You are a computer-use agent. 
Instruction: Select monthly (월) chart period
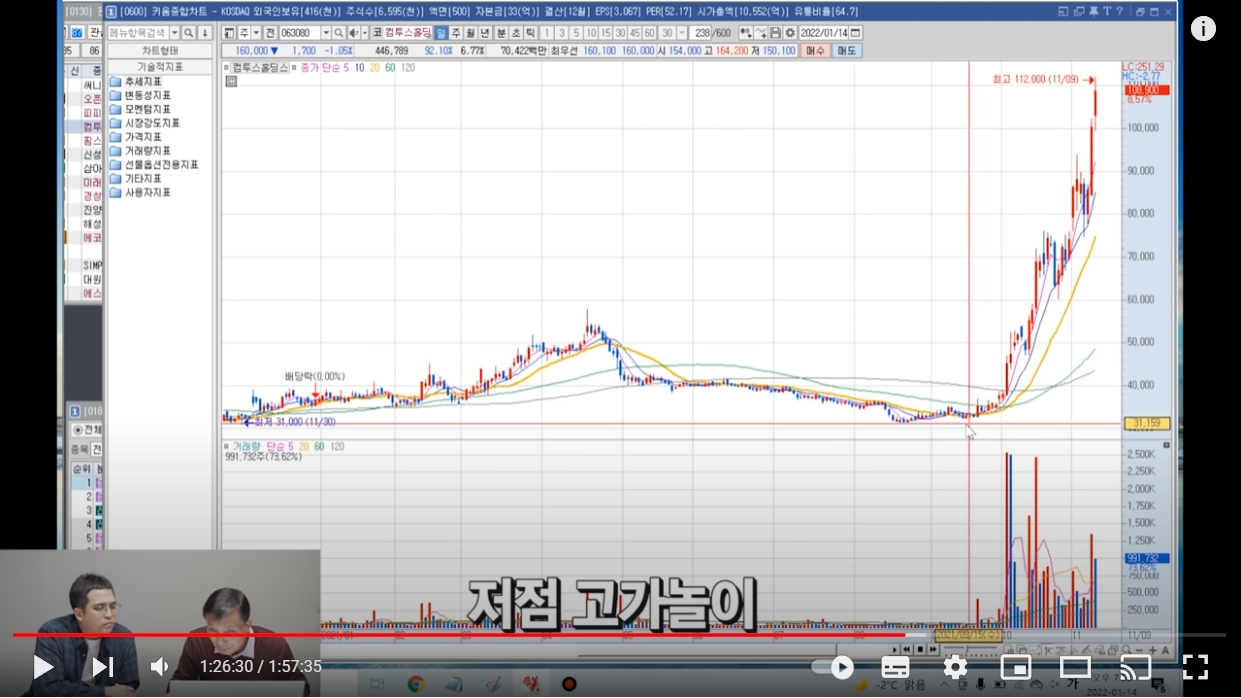[x=471, y=33]
